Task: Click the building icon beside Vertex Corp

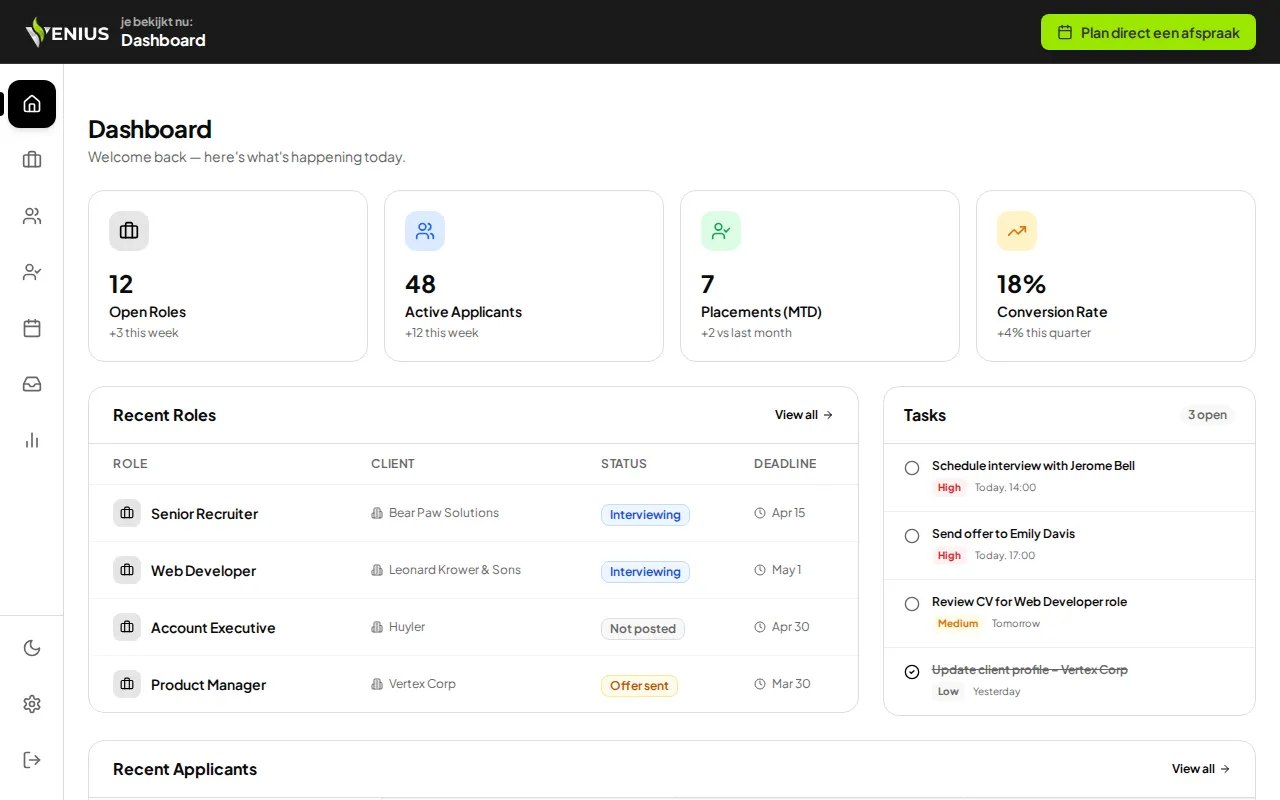Action: (x=377, y=684)
